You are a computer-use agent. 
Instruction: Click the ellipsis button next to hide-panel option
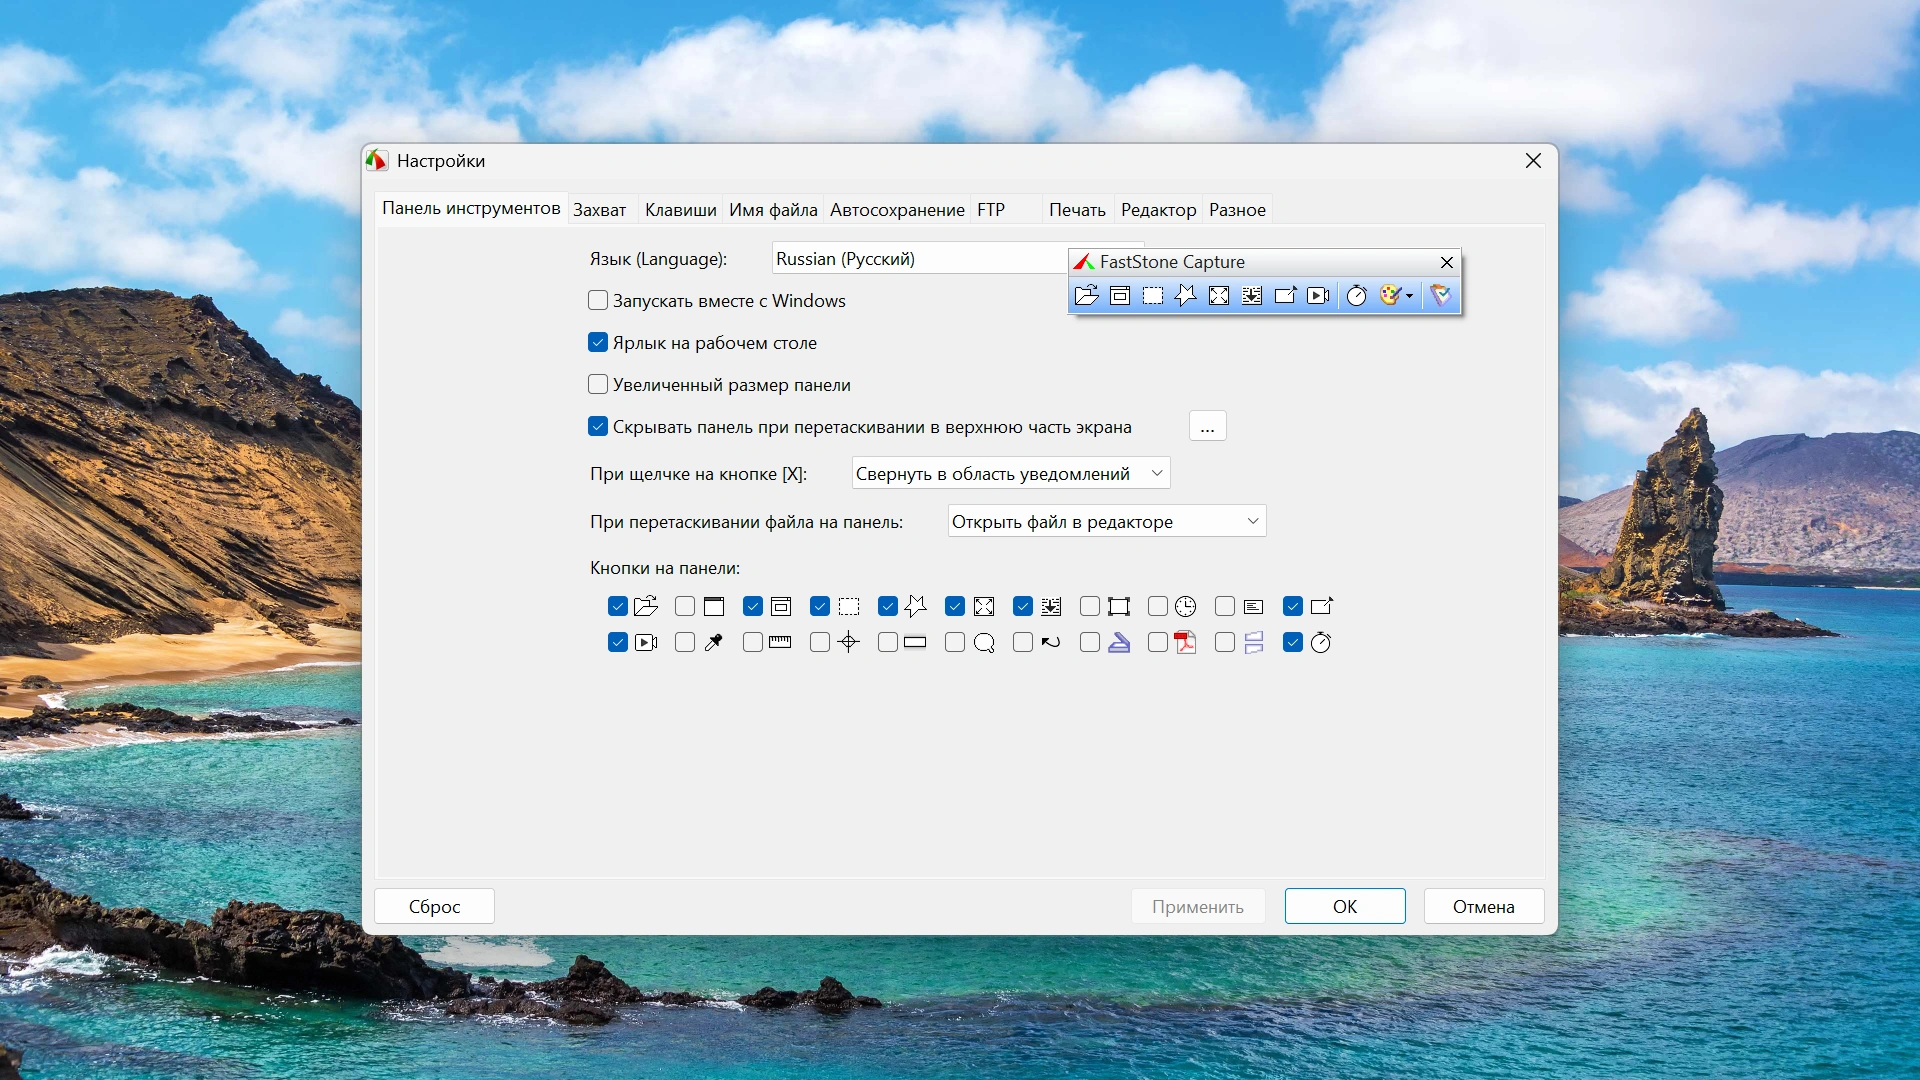pos(1207,427)
